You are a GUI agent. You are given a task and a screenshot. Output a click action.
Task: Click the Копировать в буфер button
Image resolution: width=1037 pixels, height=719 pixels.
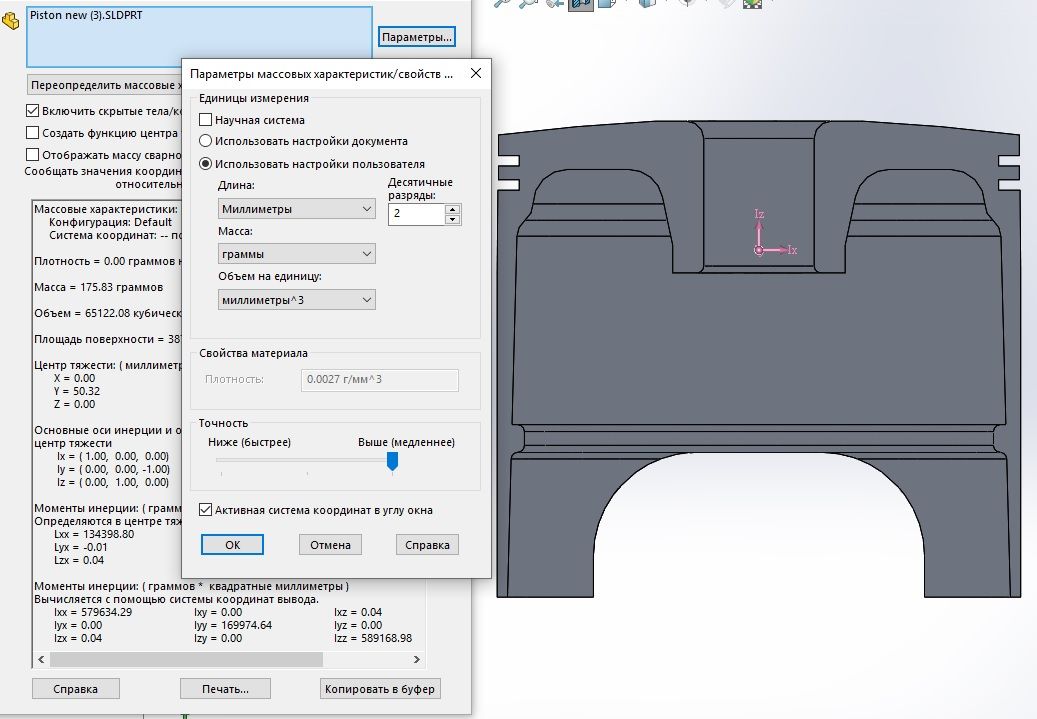[380, 689]
